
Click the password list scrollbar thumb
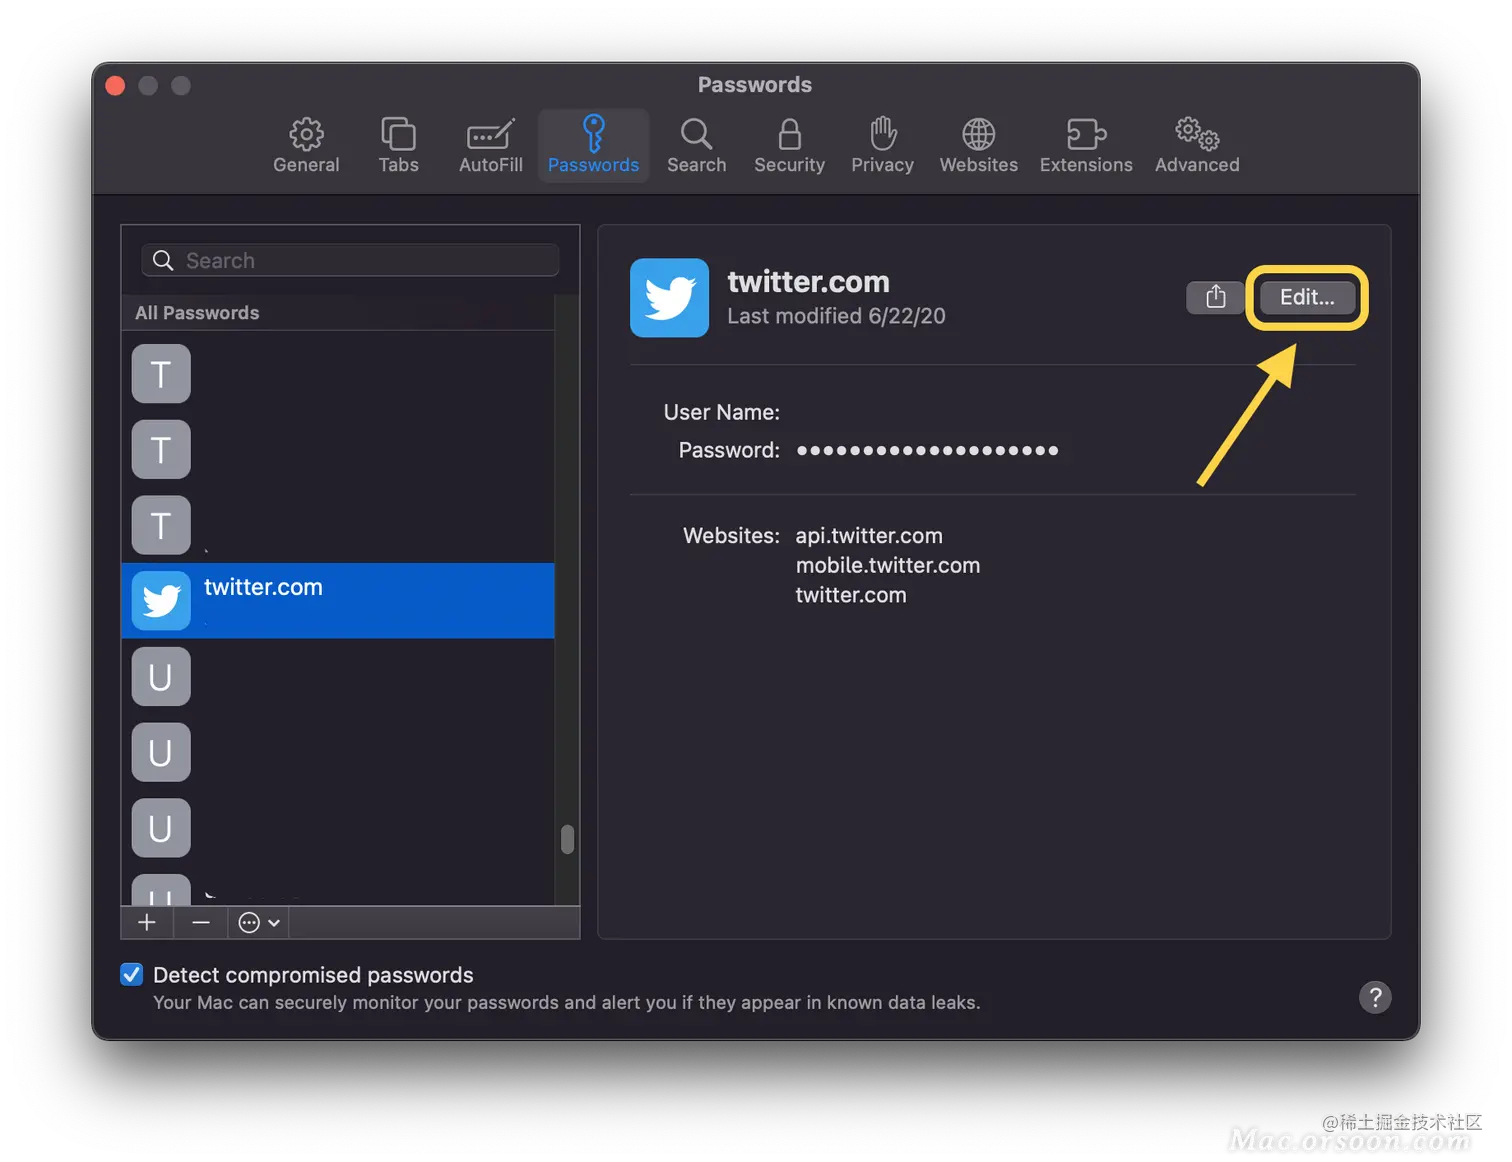(x=567, y=839)
